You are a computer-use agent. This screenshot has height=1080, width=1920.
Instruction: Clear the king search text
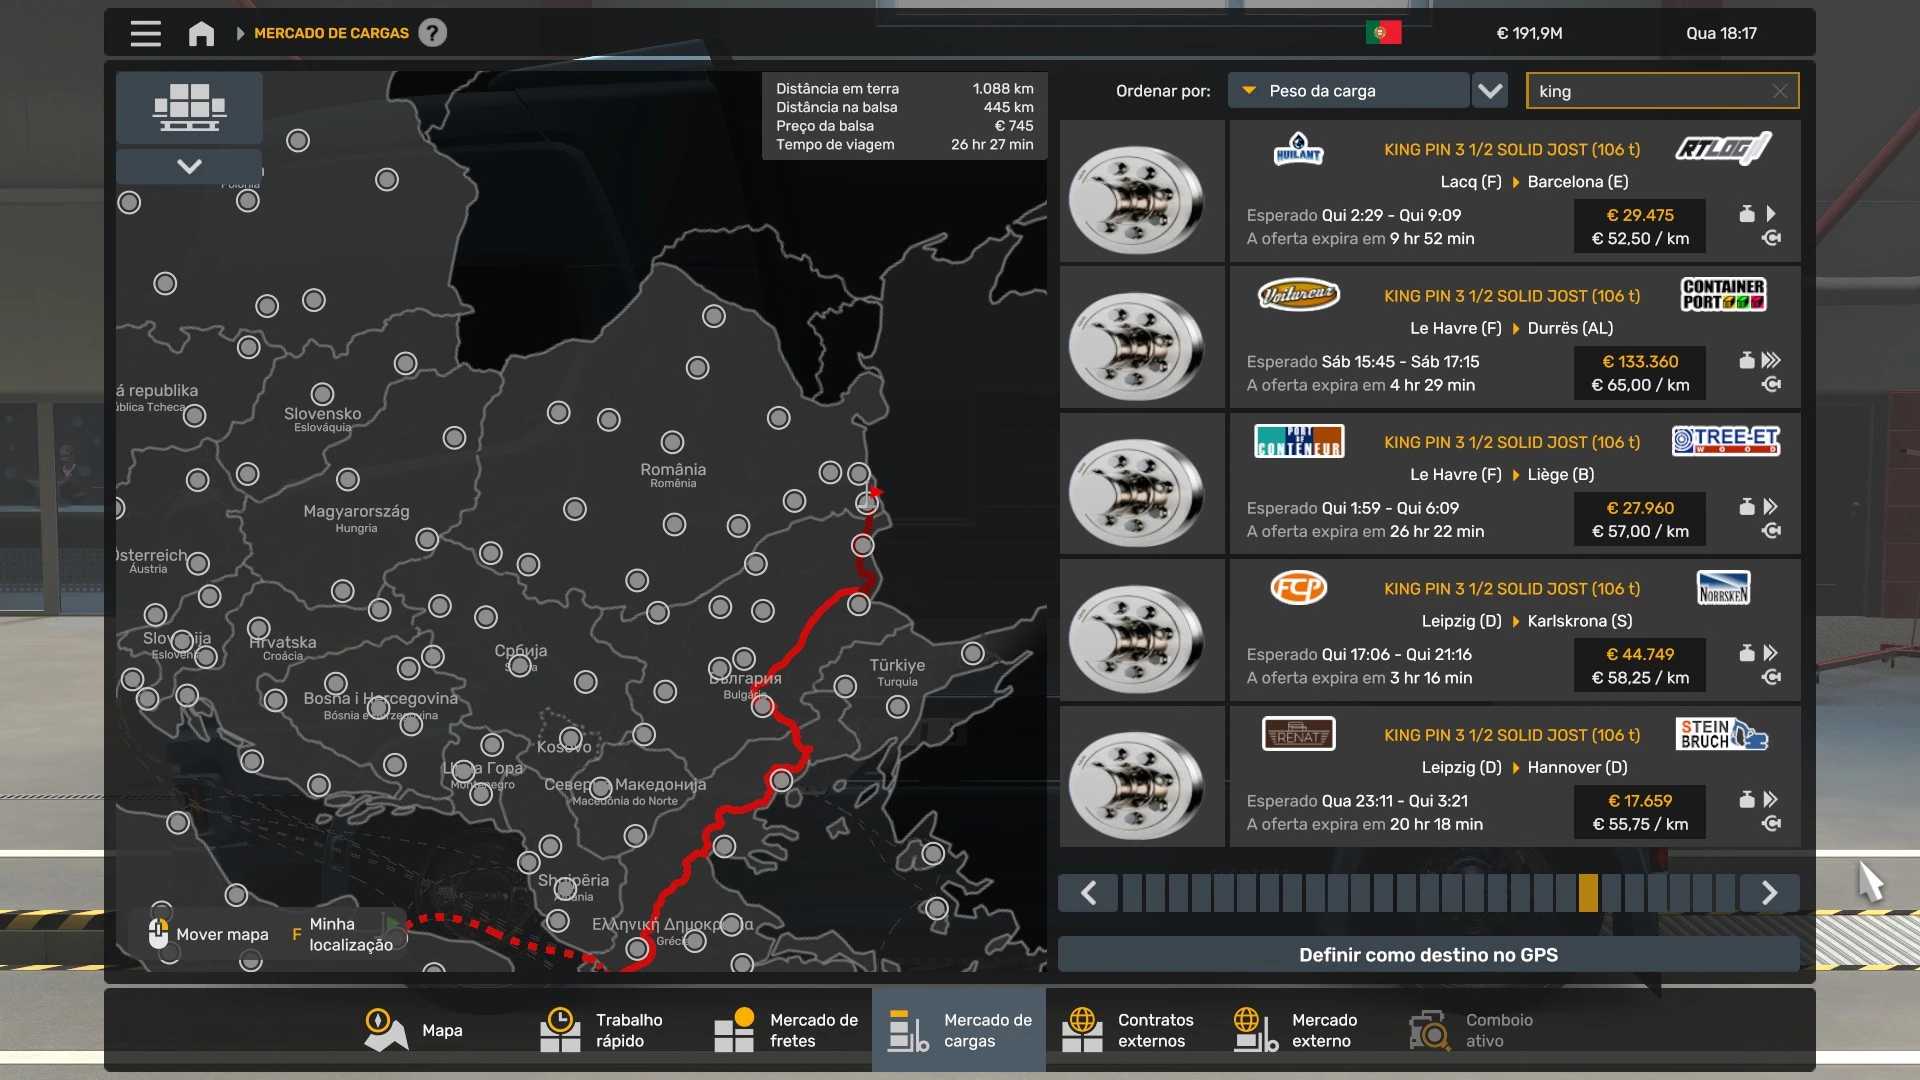[1780, 91]
